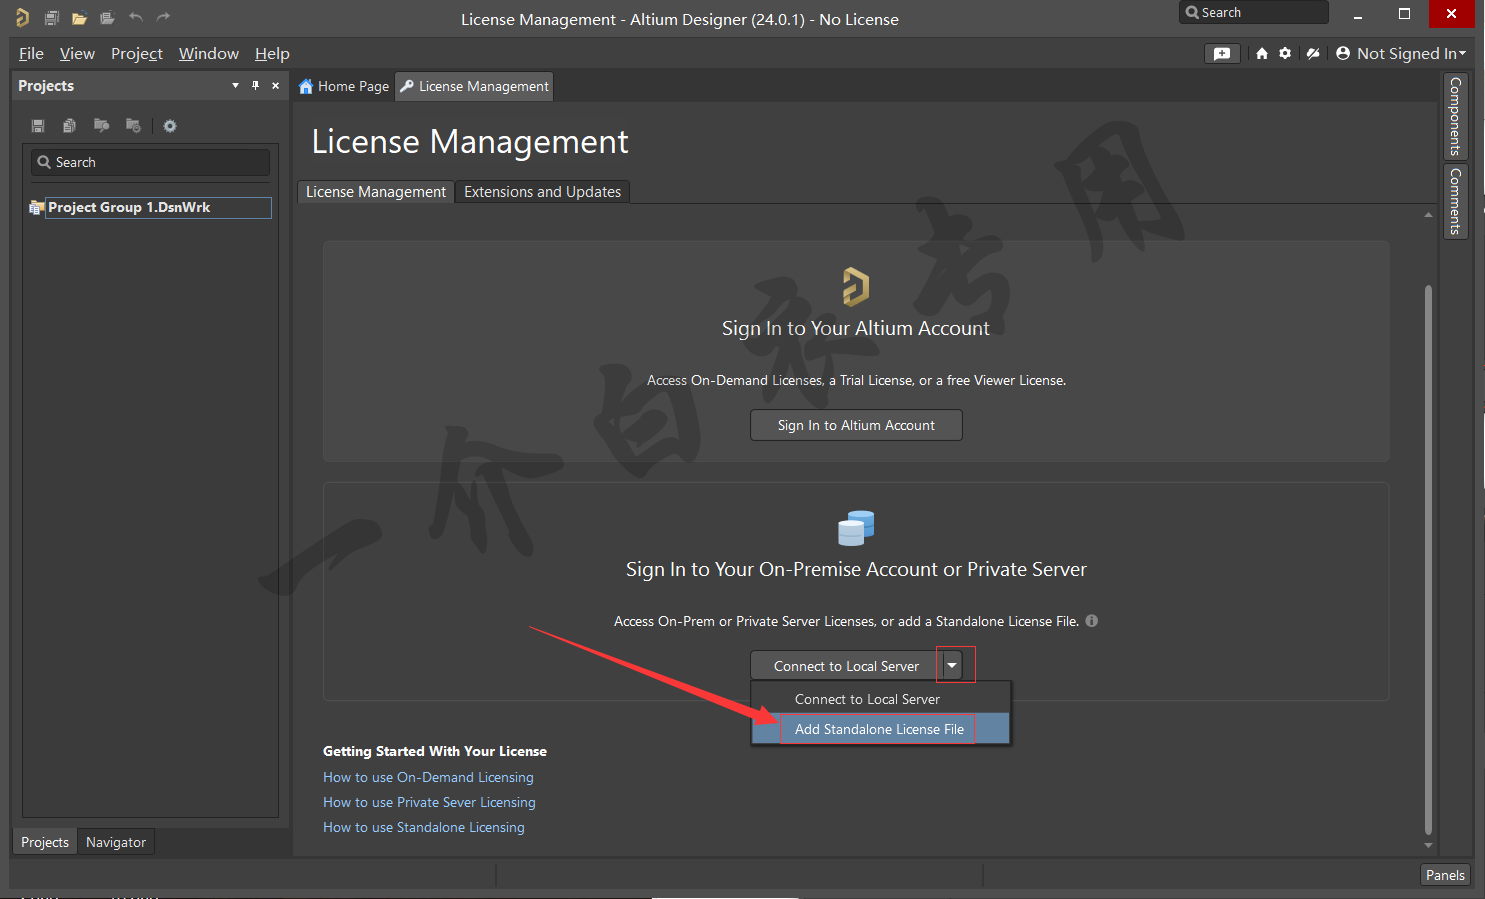Screen dimensions: 1485x899
Task: Open the Projects panel options dropdown triangle
Action: point(236,86)
